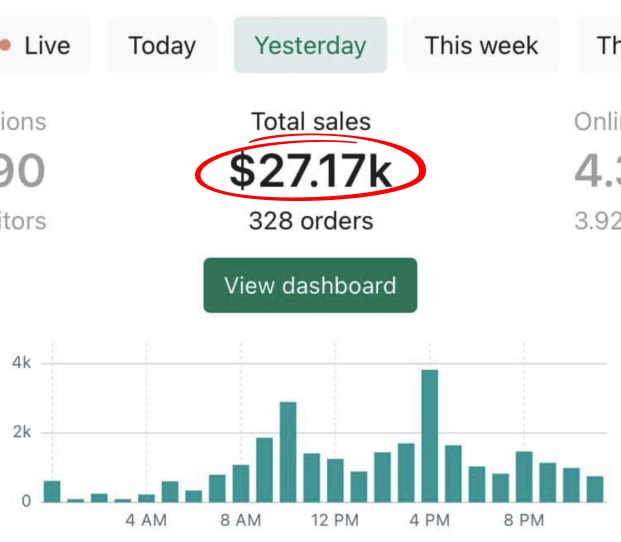Select the tallest chart bar near 4 PM
Viewport: 621px width, 542px height.
point(430,436)
